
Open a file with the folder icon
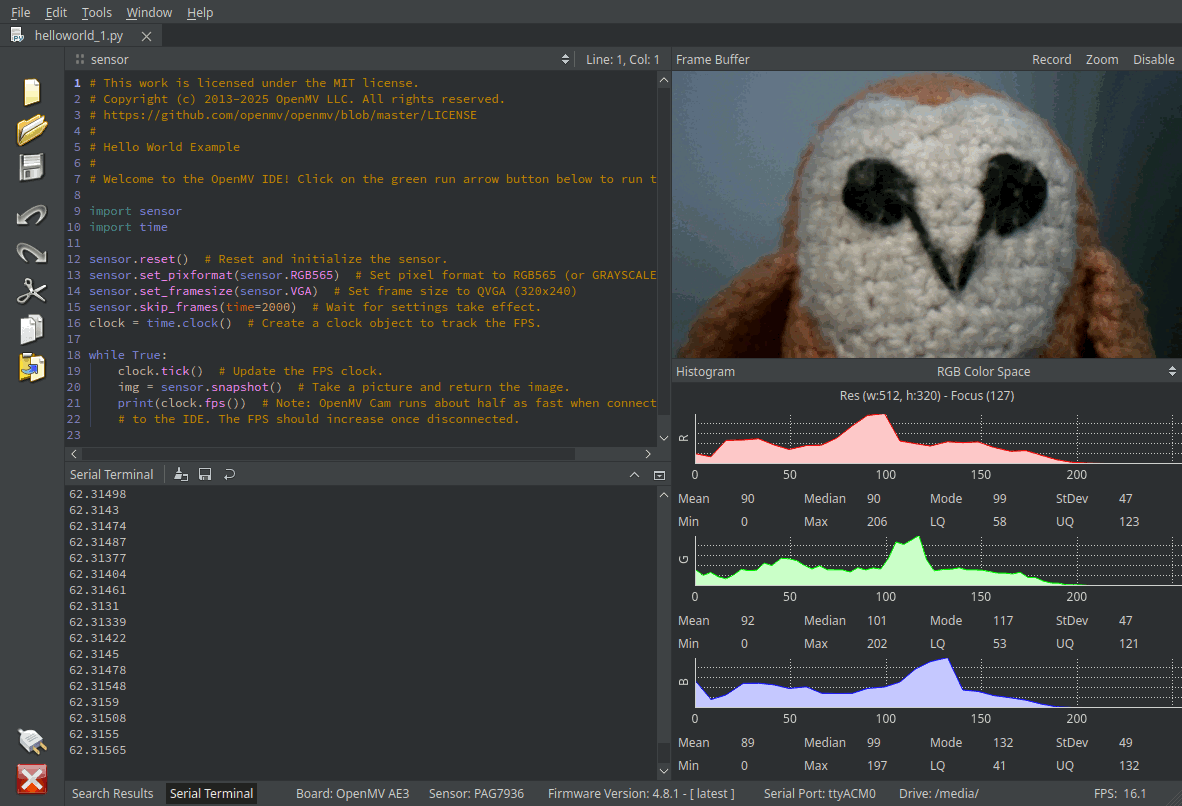tap(32, 129)
